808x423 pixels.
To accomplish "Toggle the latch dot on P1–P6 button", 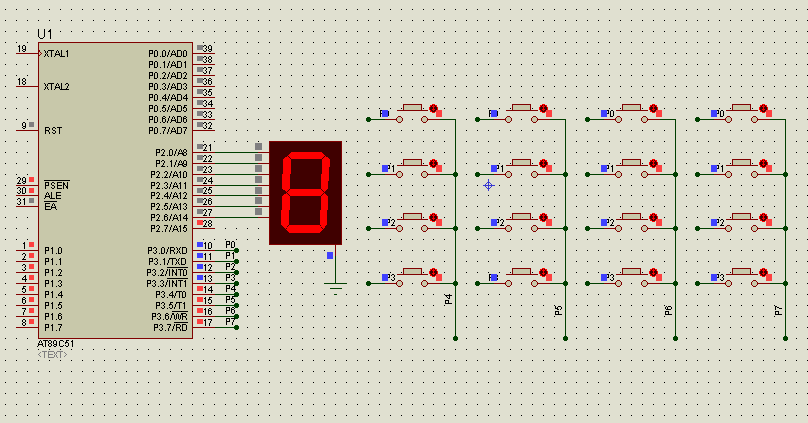I will click(653, 163).
